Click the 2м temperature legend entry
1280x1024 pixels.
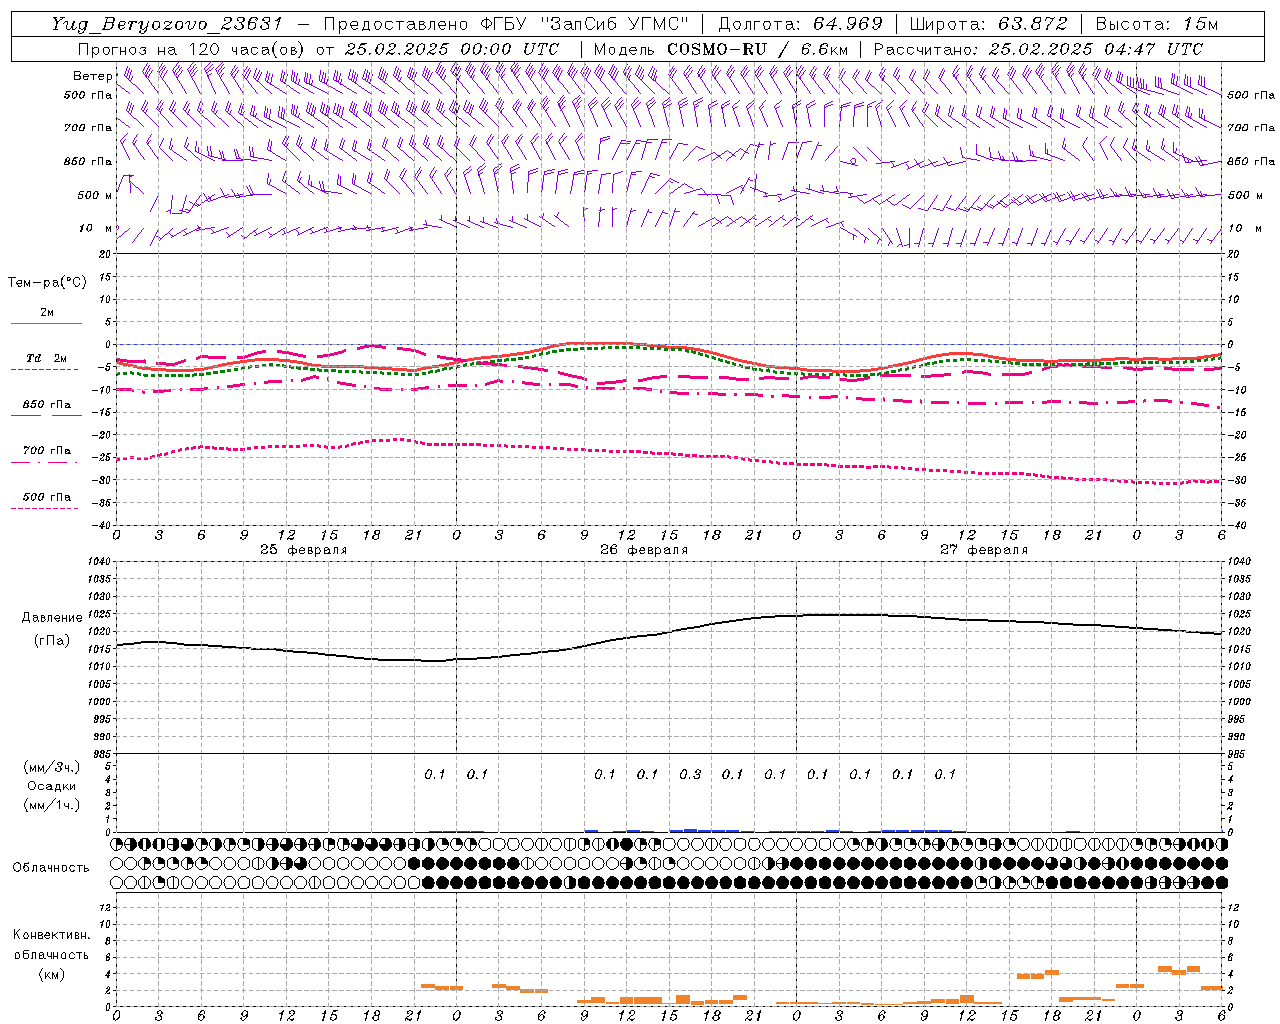47,313
